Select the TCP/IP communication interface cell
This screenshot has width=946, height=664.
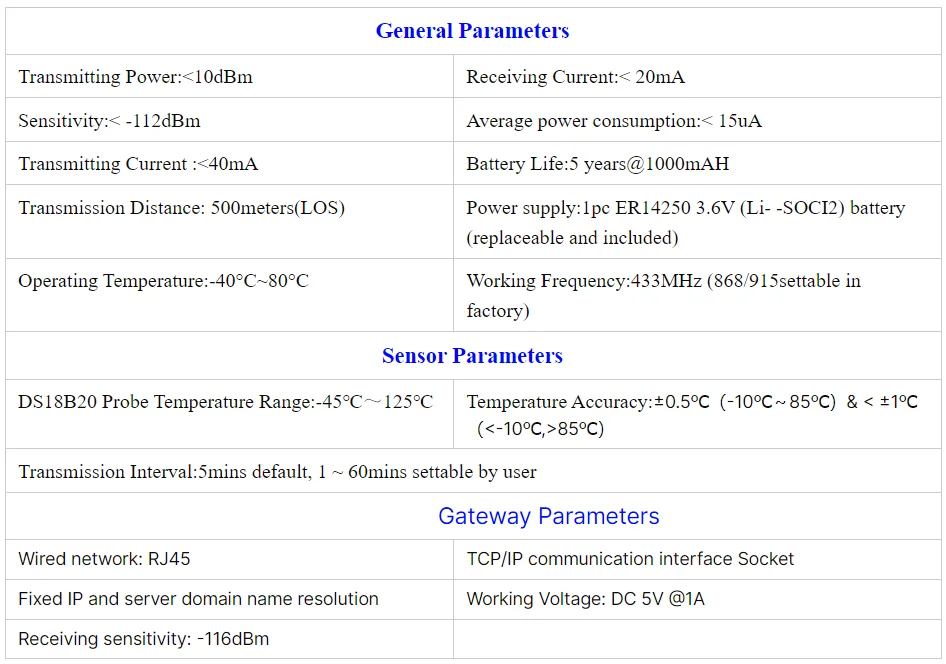(x=630, y=559)
